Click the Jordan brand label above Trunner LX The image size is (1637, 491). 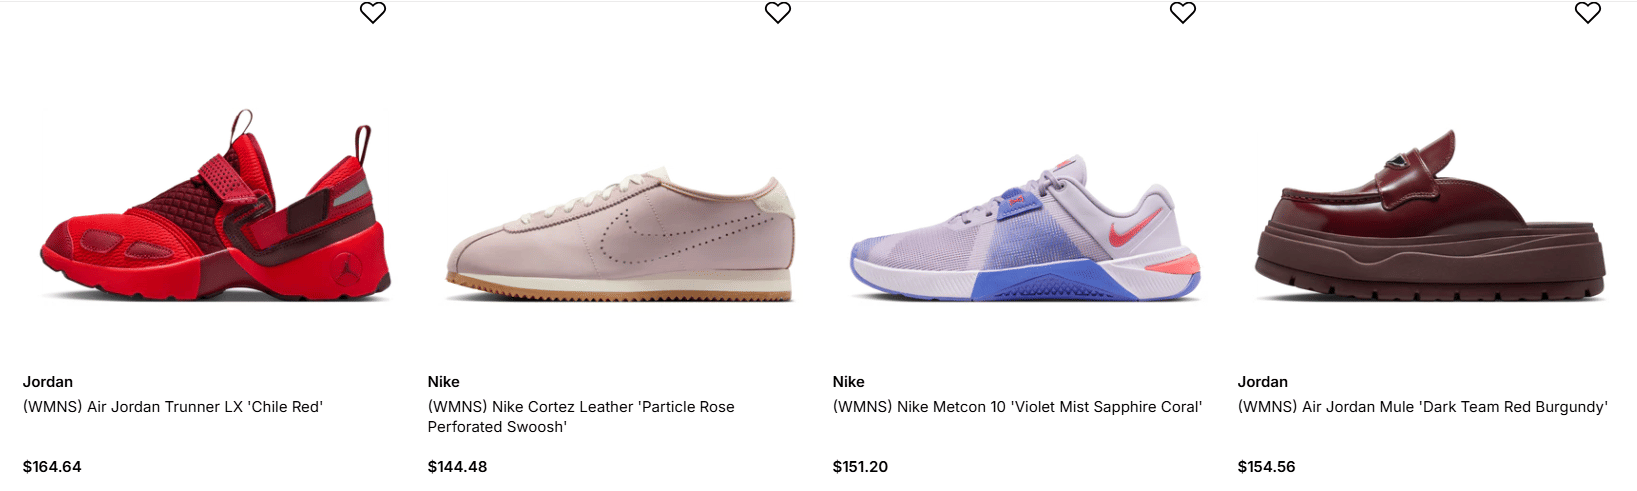pos(48,382)
